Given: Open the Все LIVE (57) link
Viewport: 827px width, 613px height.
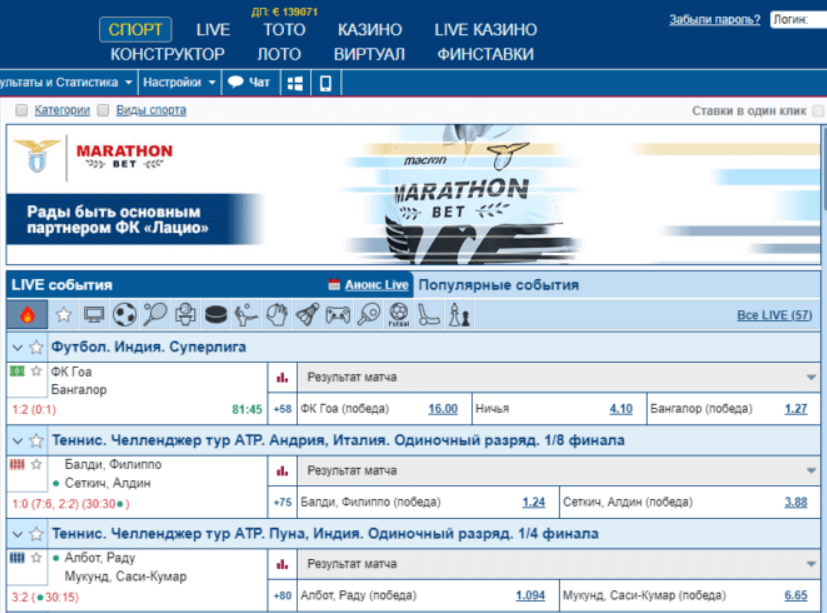Looking at the screenshot, I should 774,315.
